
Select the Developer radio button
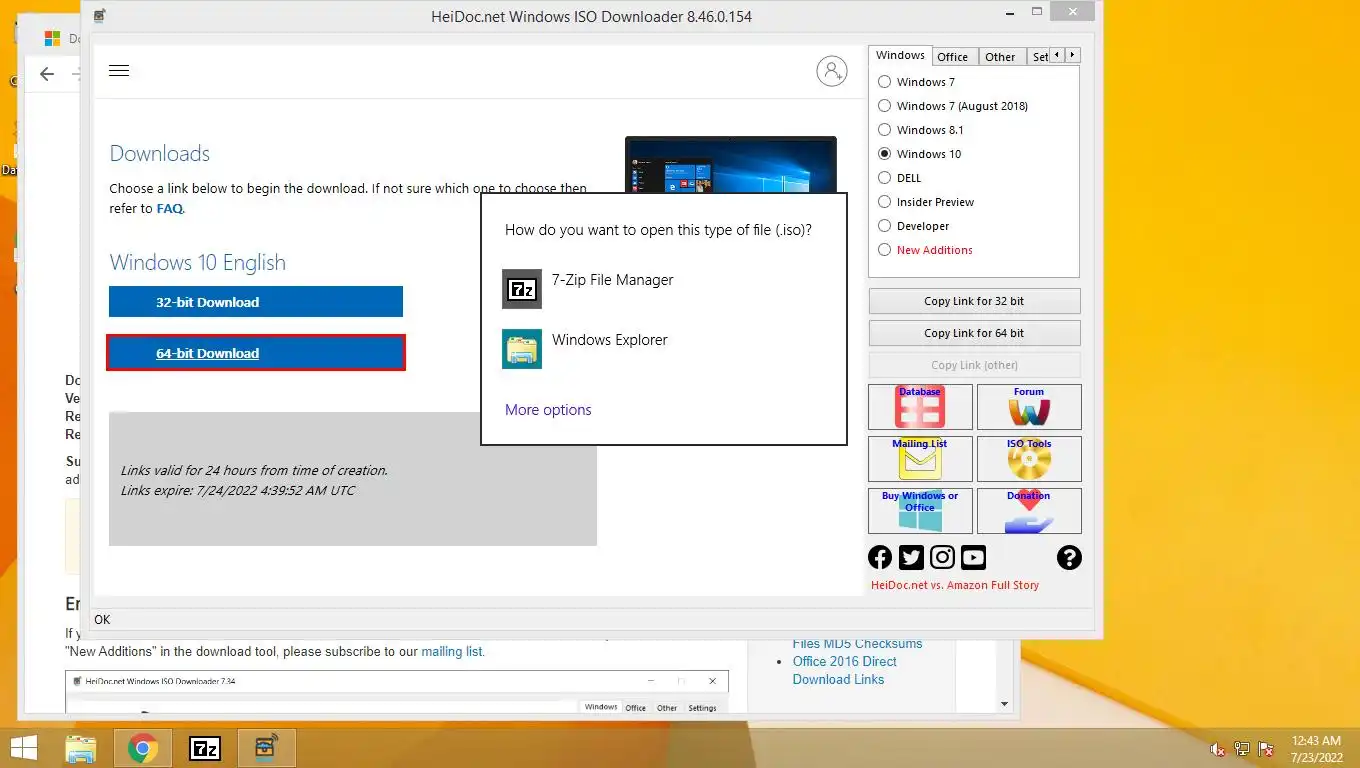pyautogui.click(x=884, y=226)
